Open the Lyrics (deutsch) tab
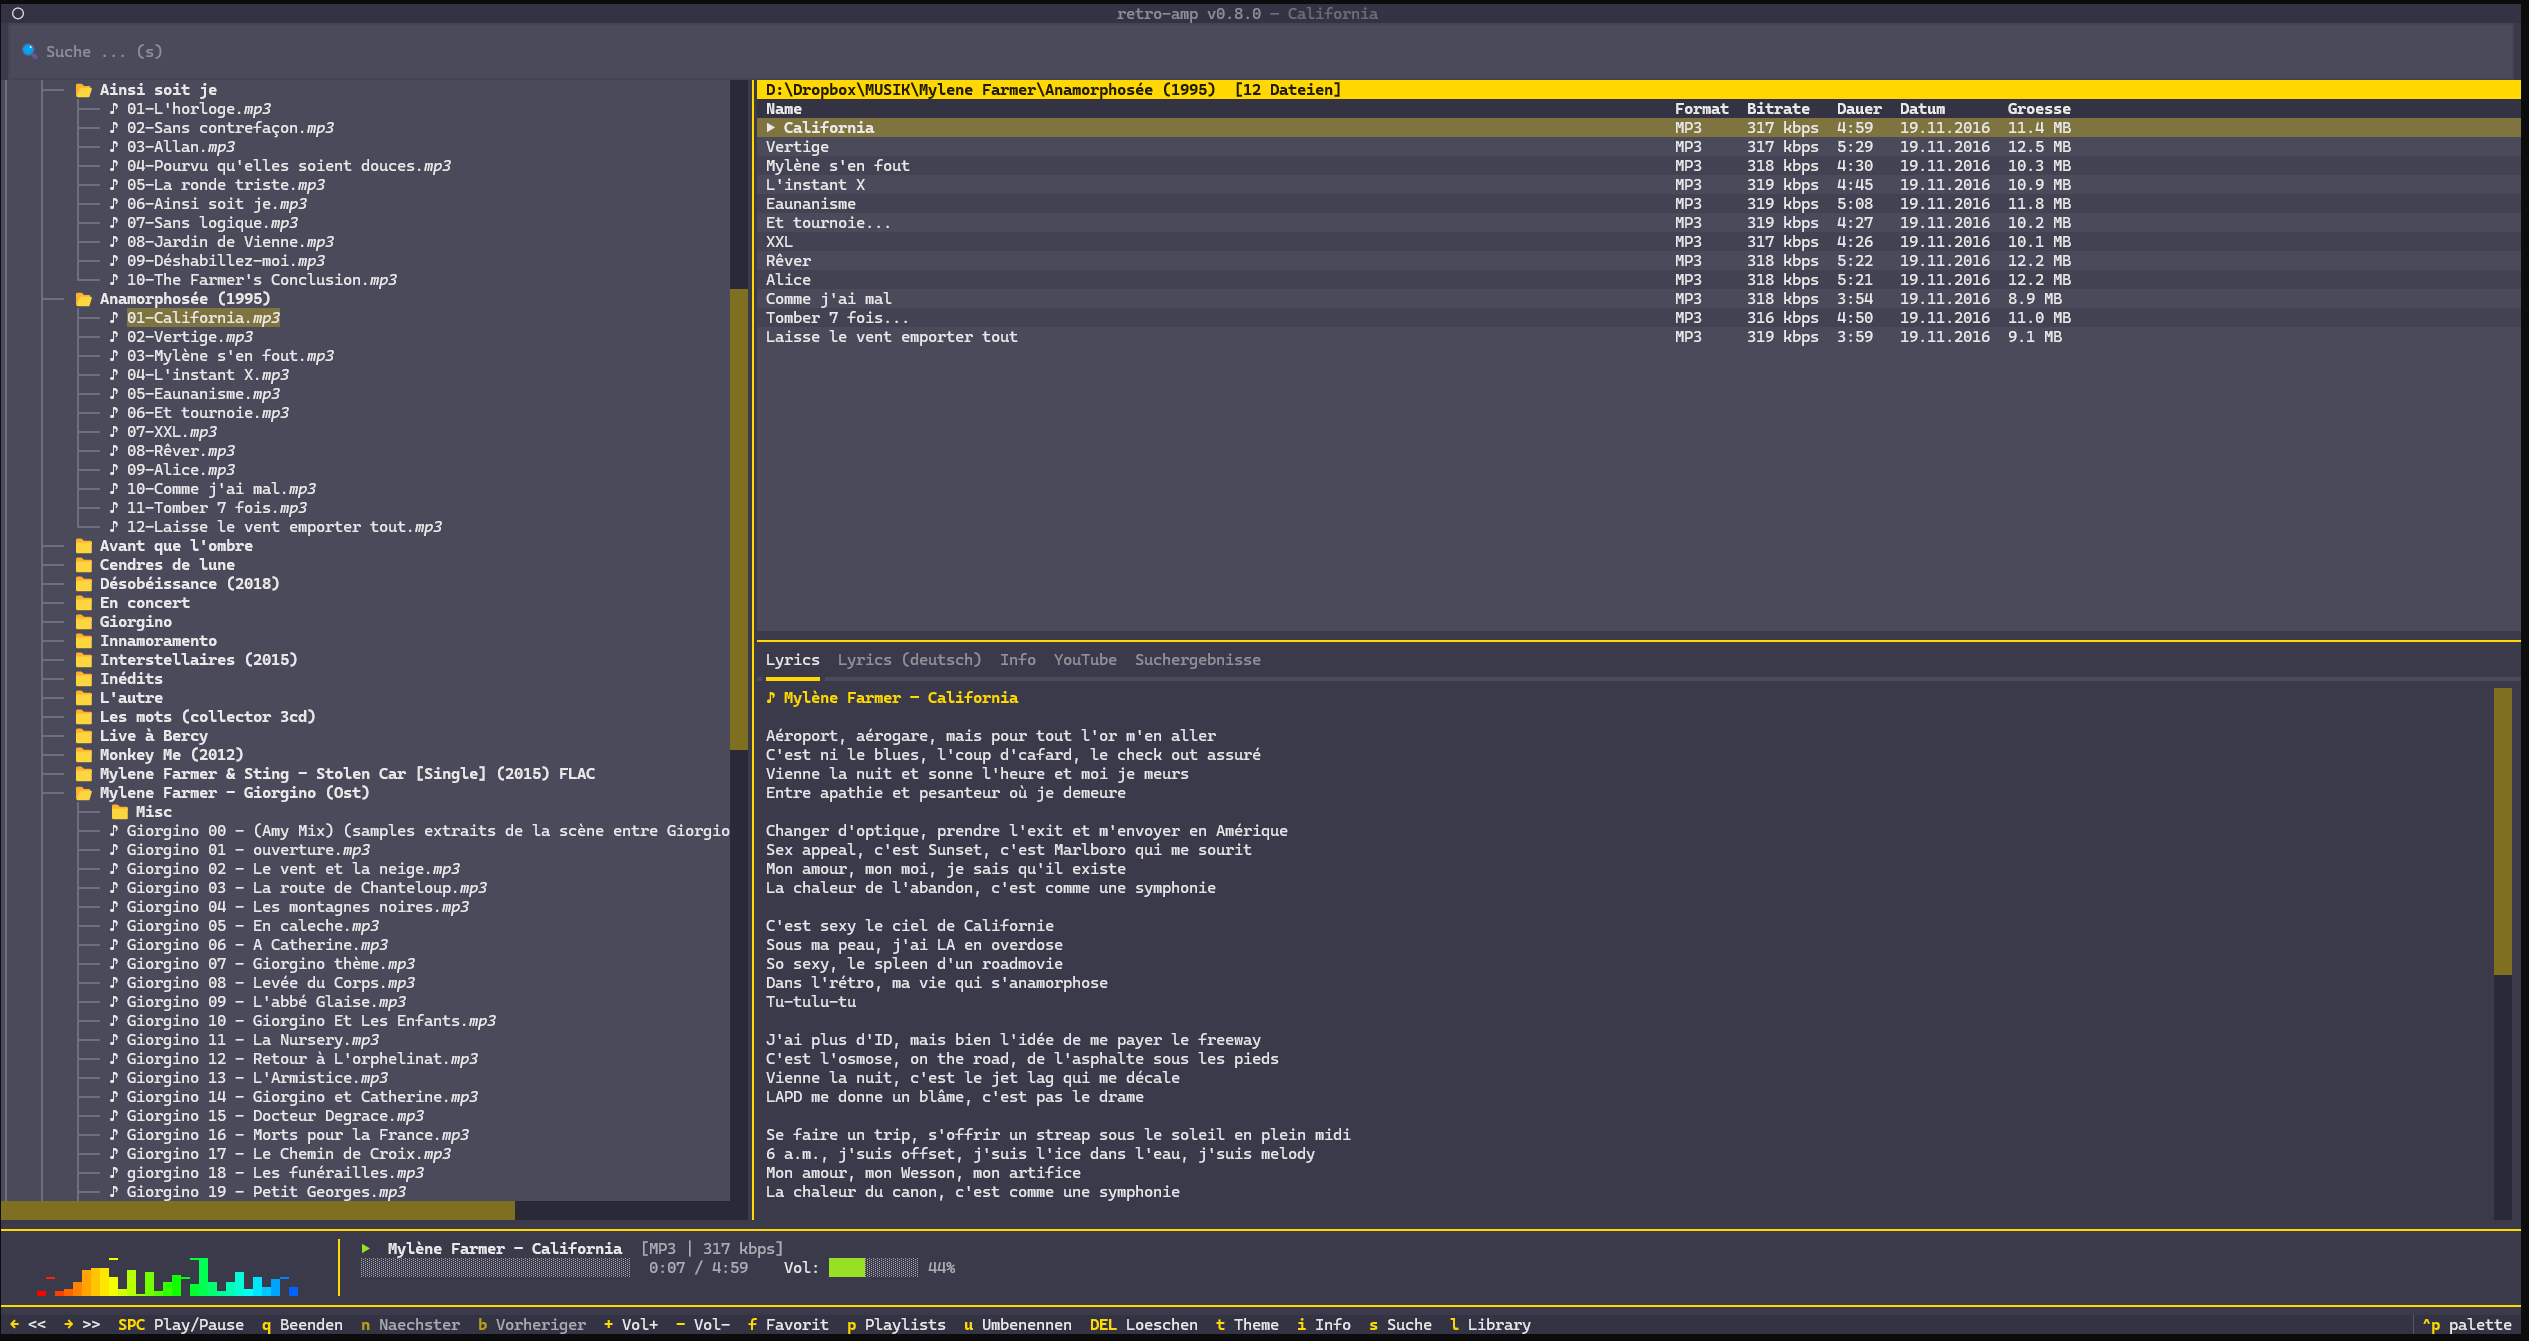 (x=908, y=659)
